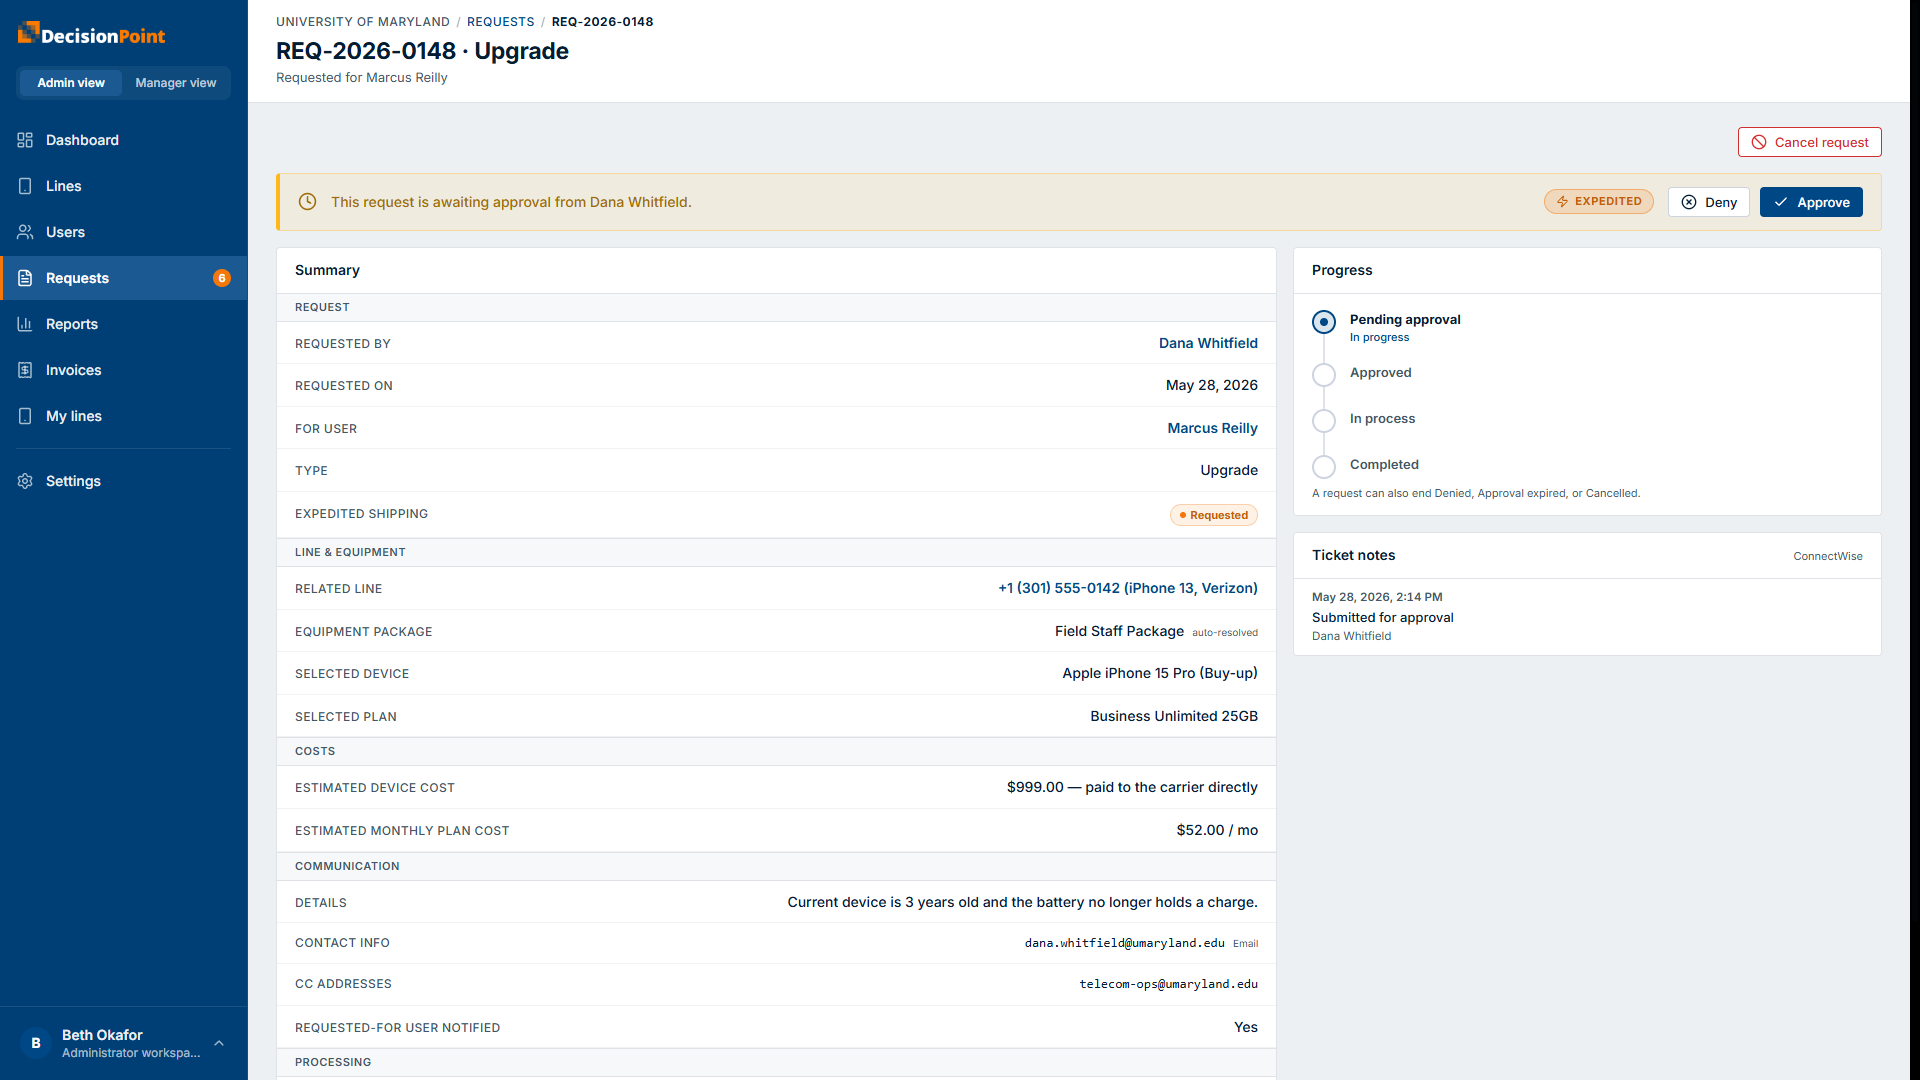The image size is (1920, 1080).
Task: Click the Submitted for approval ticket note
Action: (x=1382, y=618)
